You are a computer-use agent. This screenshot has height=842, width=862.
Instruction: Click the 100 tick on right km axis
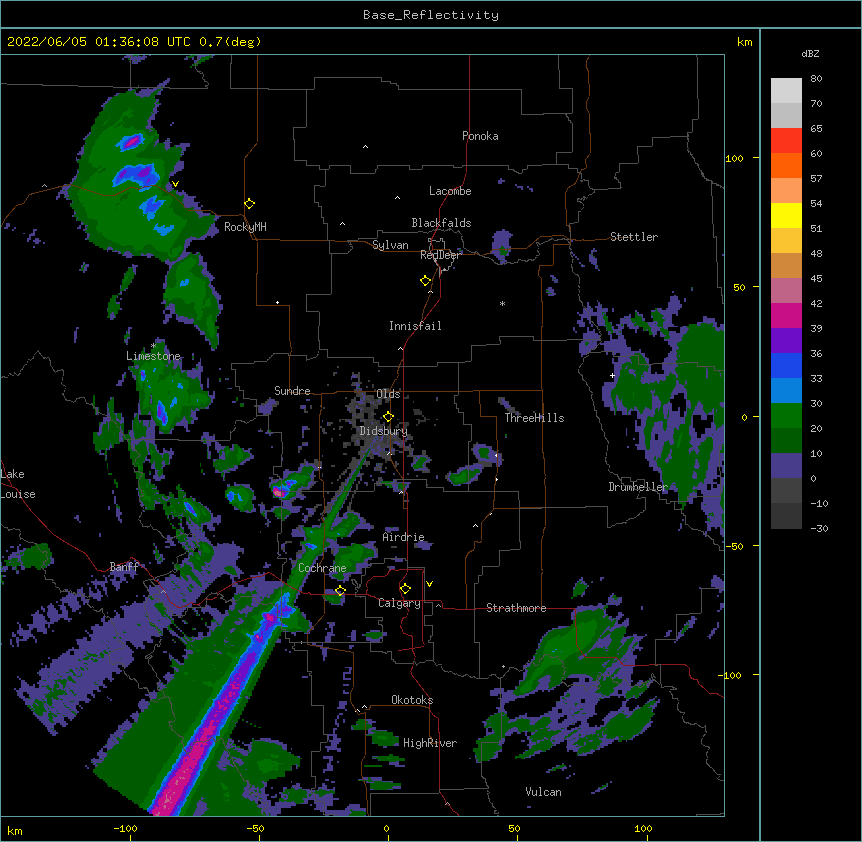tap(734, 158)
